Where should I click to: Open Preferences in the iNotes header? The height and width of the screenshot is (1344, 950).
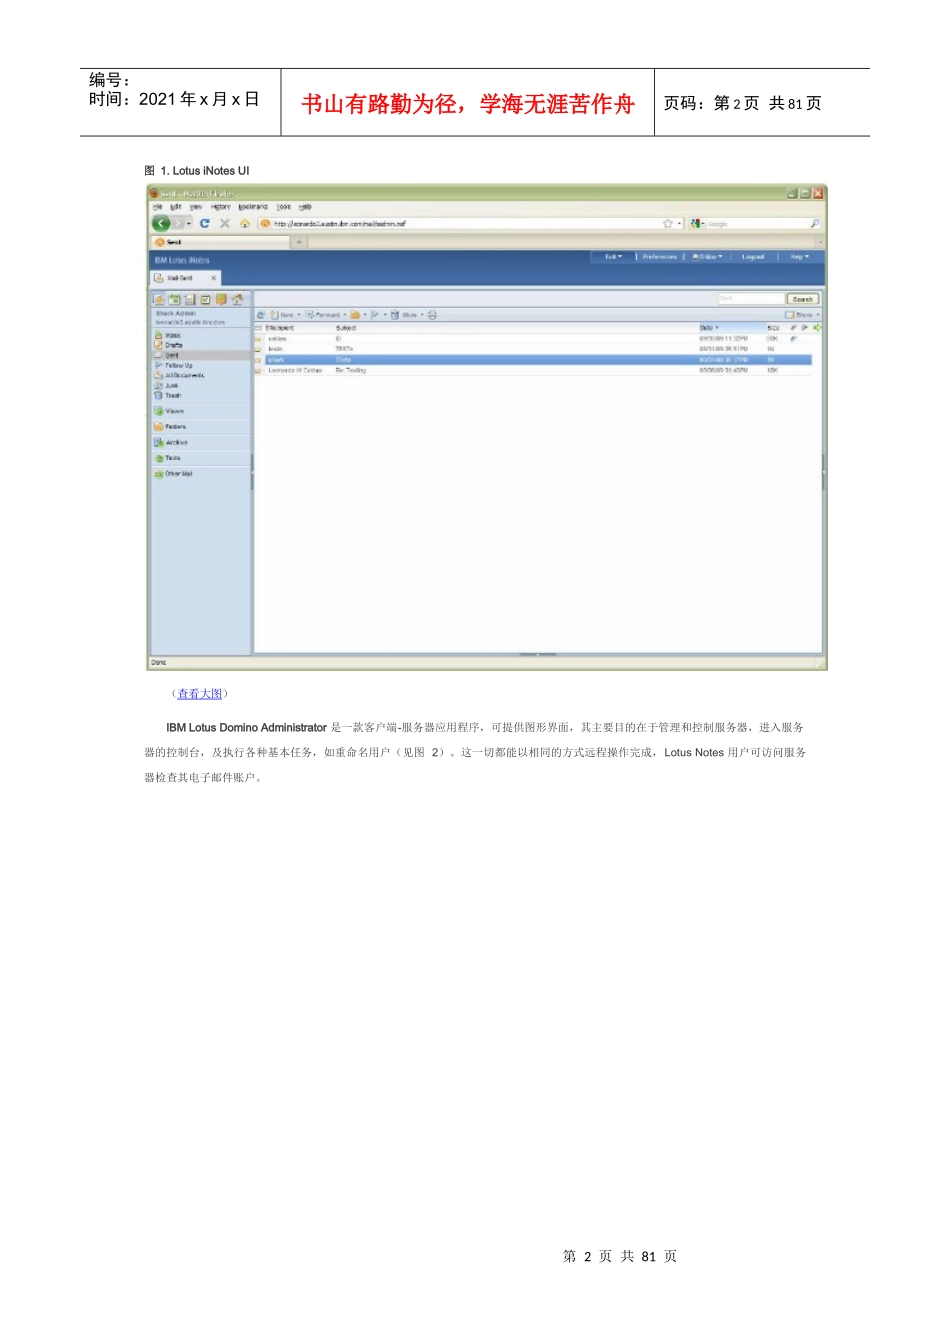pos(660,257)
